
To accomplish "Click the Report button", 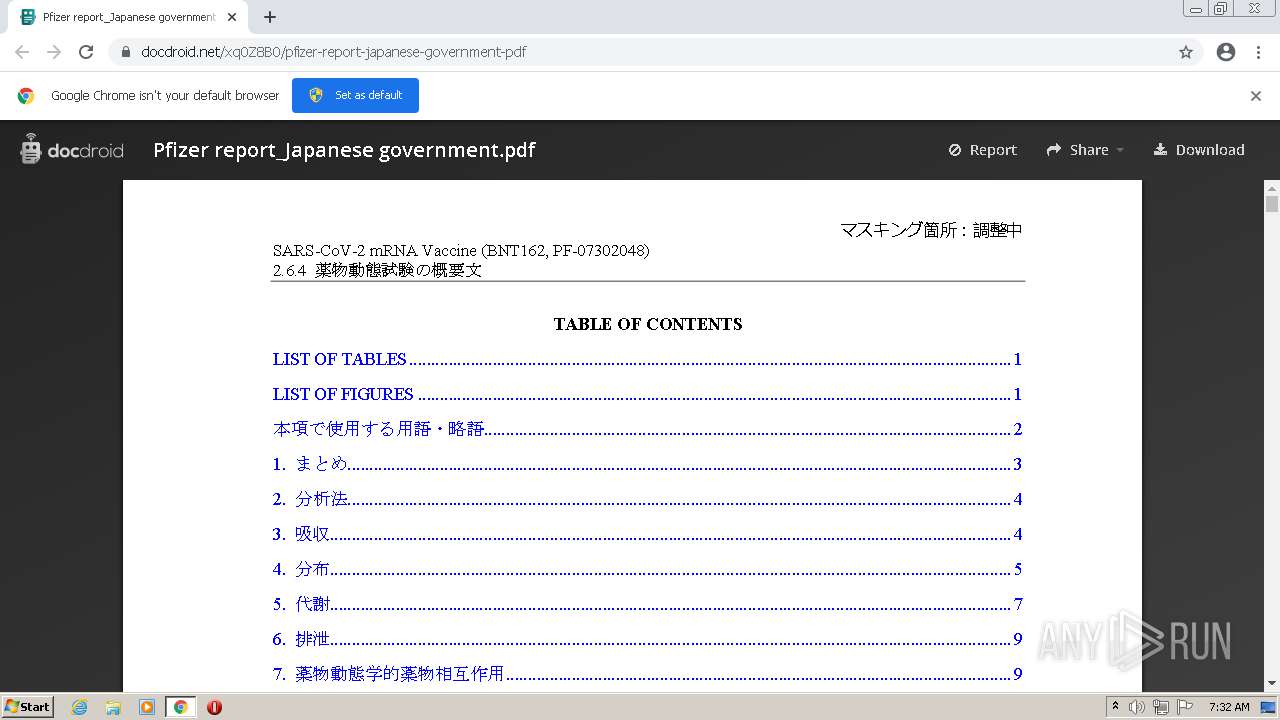I will (x=982, y=150).
